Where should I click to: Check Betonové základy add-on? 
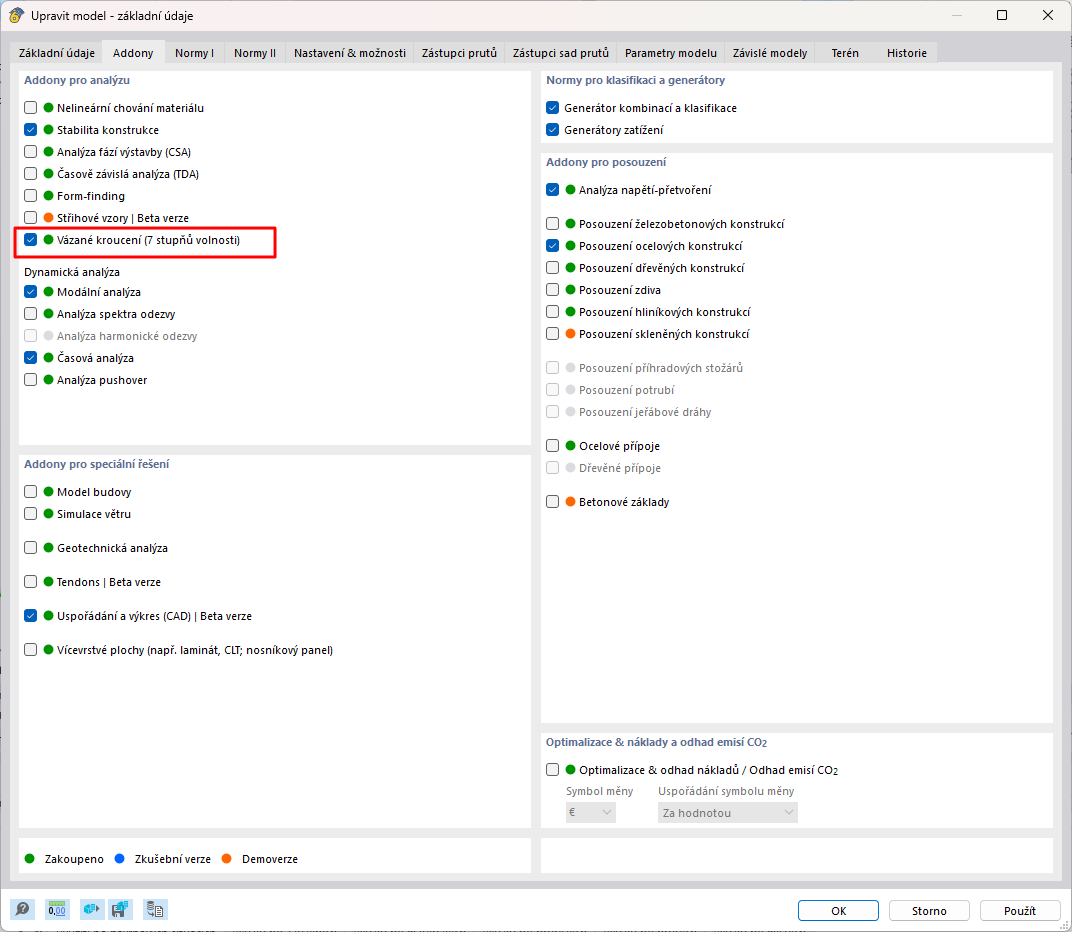[x=553, y=501]
